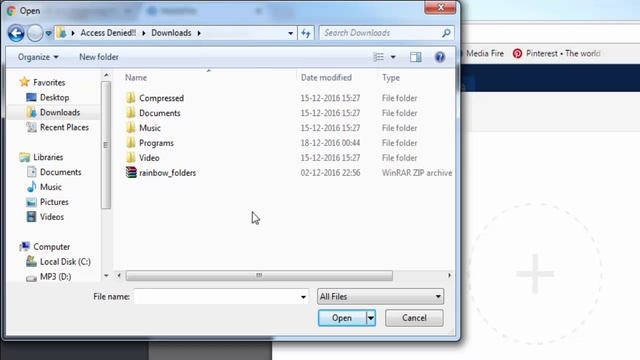This screenshot has width=640, height=360.
Task: Expand the view options dropdown arrow
Action: point(393,57)
